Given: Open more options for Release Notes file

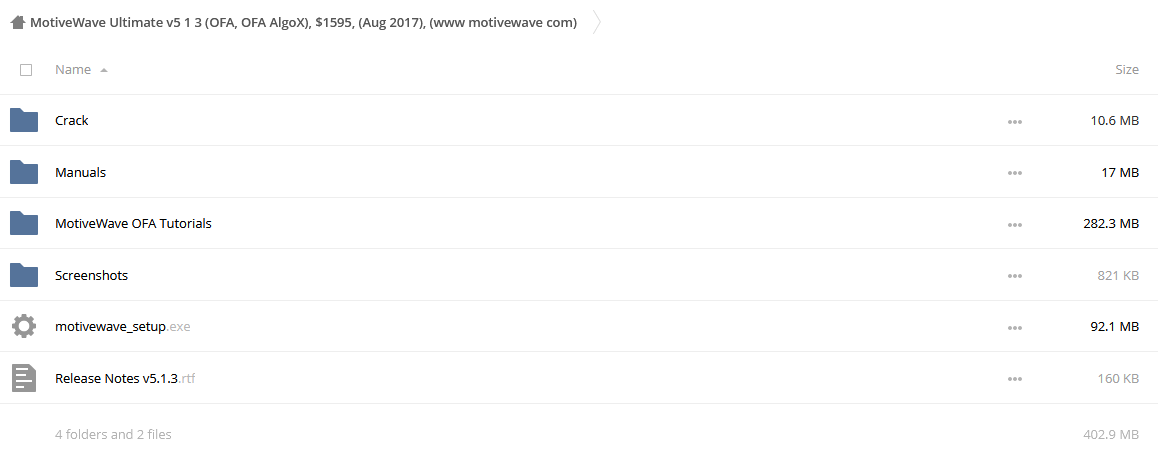Looking at the screenshot, I should [1015, 379].
